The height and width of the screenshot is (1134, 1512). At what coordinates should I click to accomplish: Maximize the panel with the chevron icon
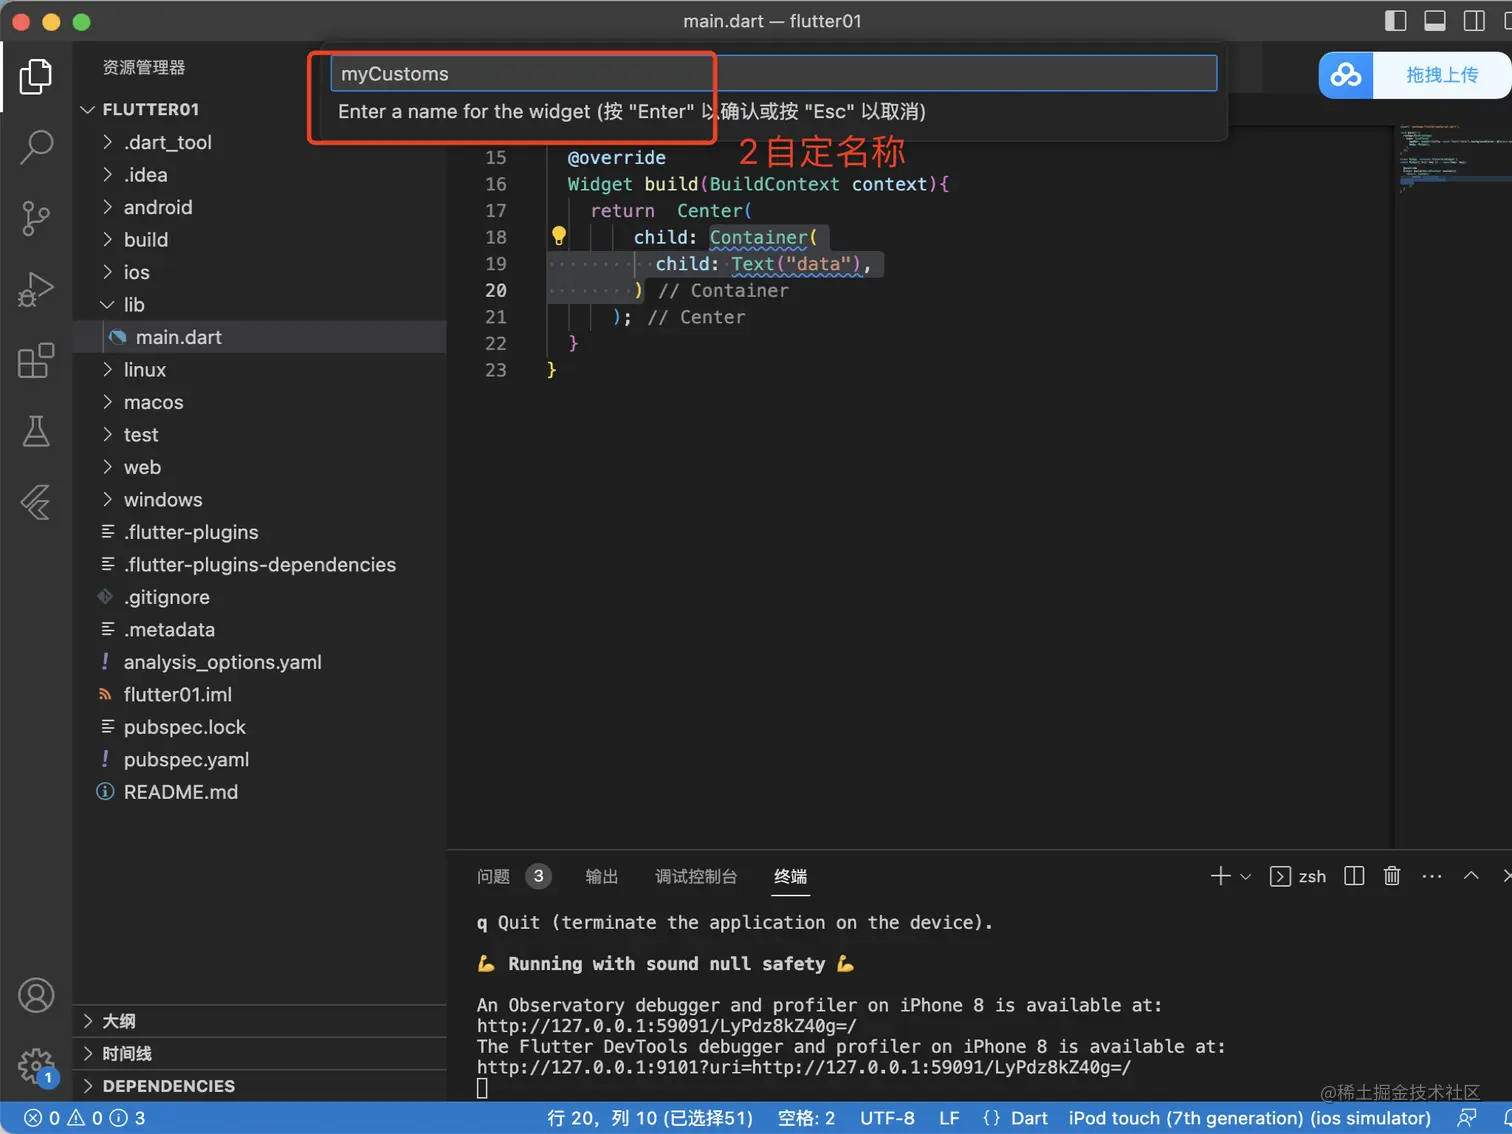(1471, 875)
